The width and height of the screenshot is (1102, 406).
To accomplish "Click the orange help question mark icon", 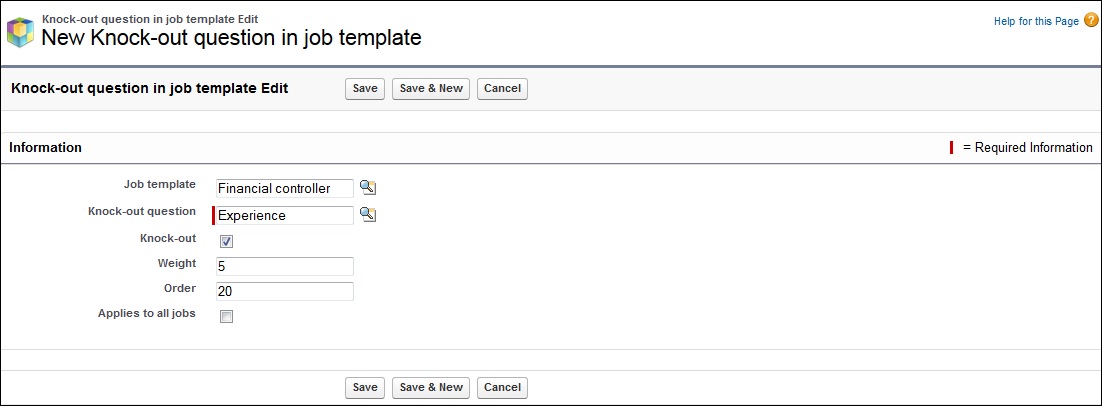I will point(1090,20).
